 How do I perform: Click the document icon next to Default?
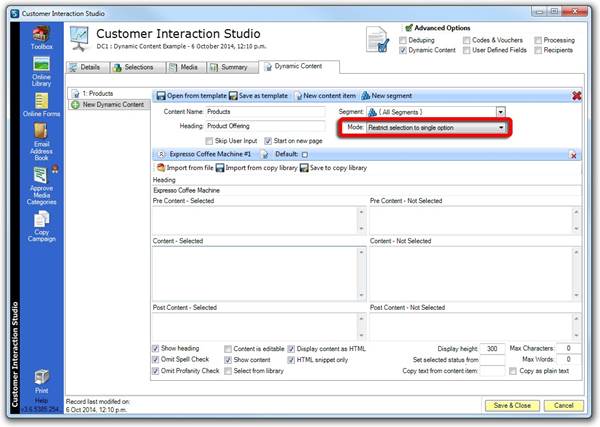264,154
